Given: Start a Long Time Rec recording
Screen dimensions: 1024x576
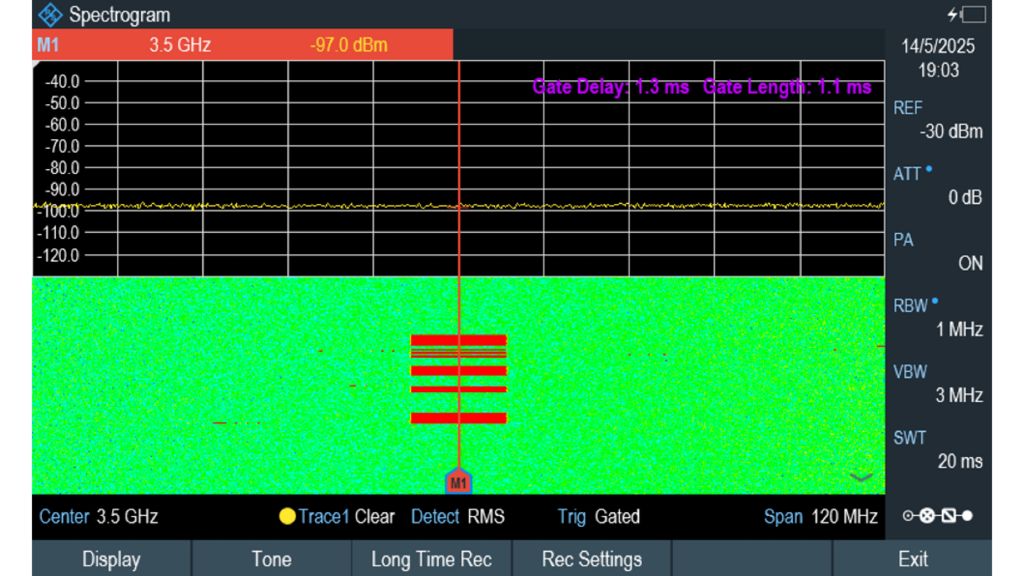Looking at the screenshot, I should pos(430,559).
